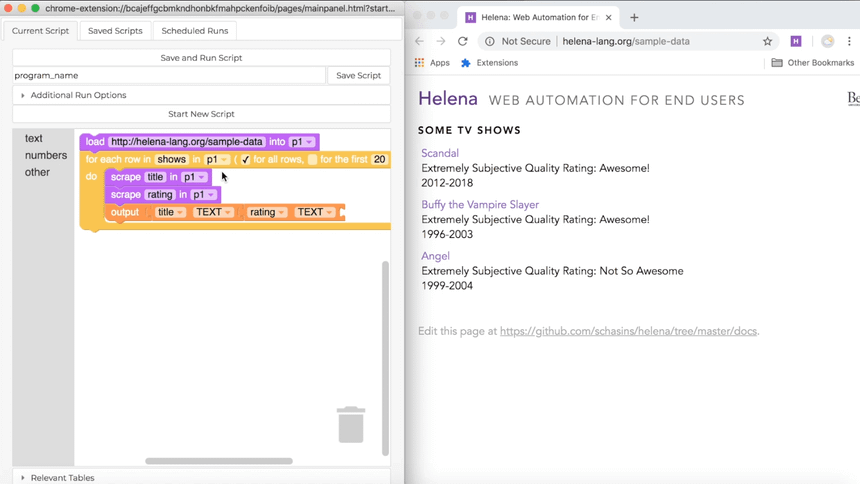Open the Apps grid shortcut
860x484 pixels.
[x=432, y=63]
